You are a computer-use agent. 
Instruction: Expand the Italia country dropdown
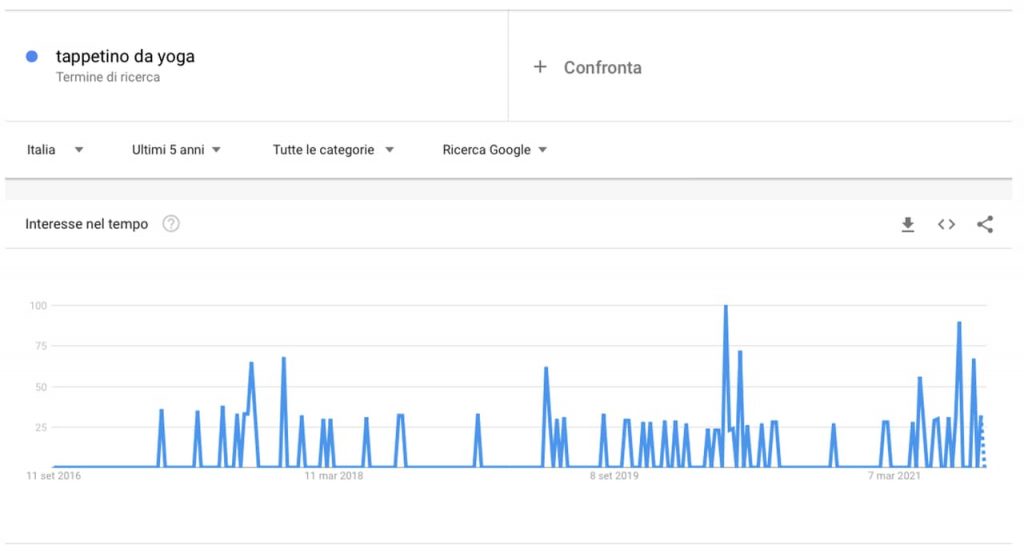55,150
